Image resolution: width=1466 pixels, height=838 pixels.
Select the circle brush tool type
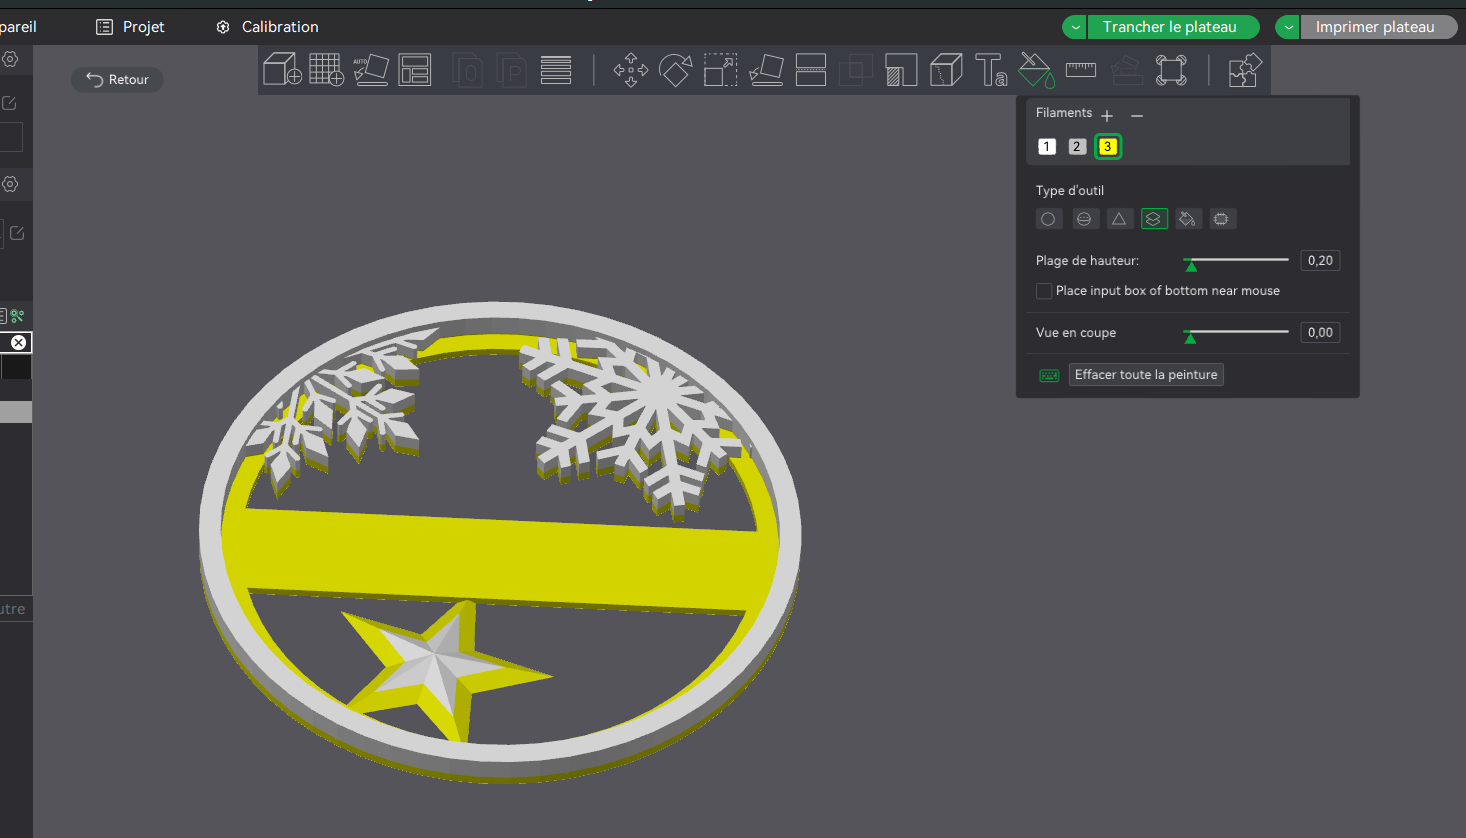pyautogui.click(x=1048, y=219)
